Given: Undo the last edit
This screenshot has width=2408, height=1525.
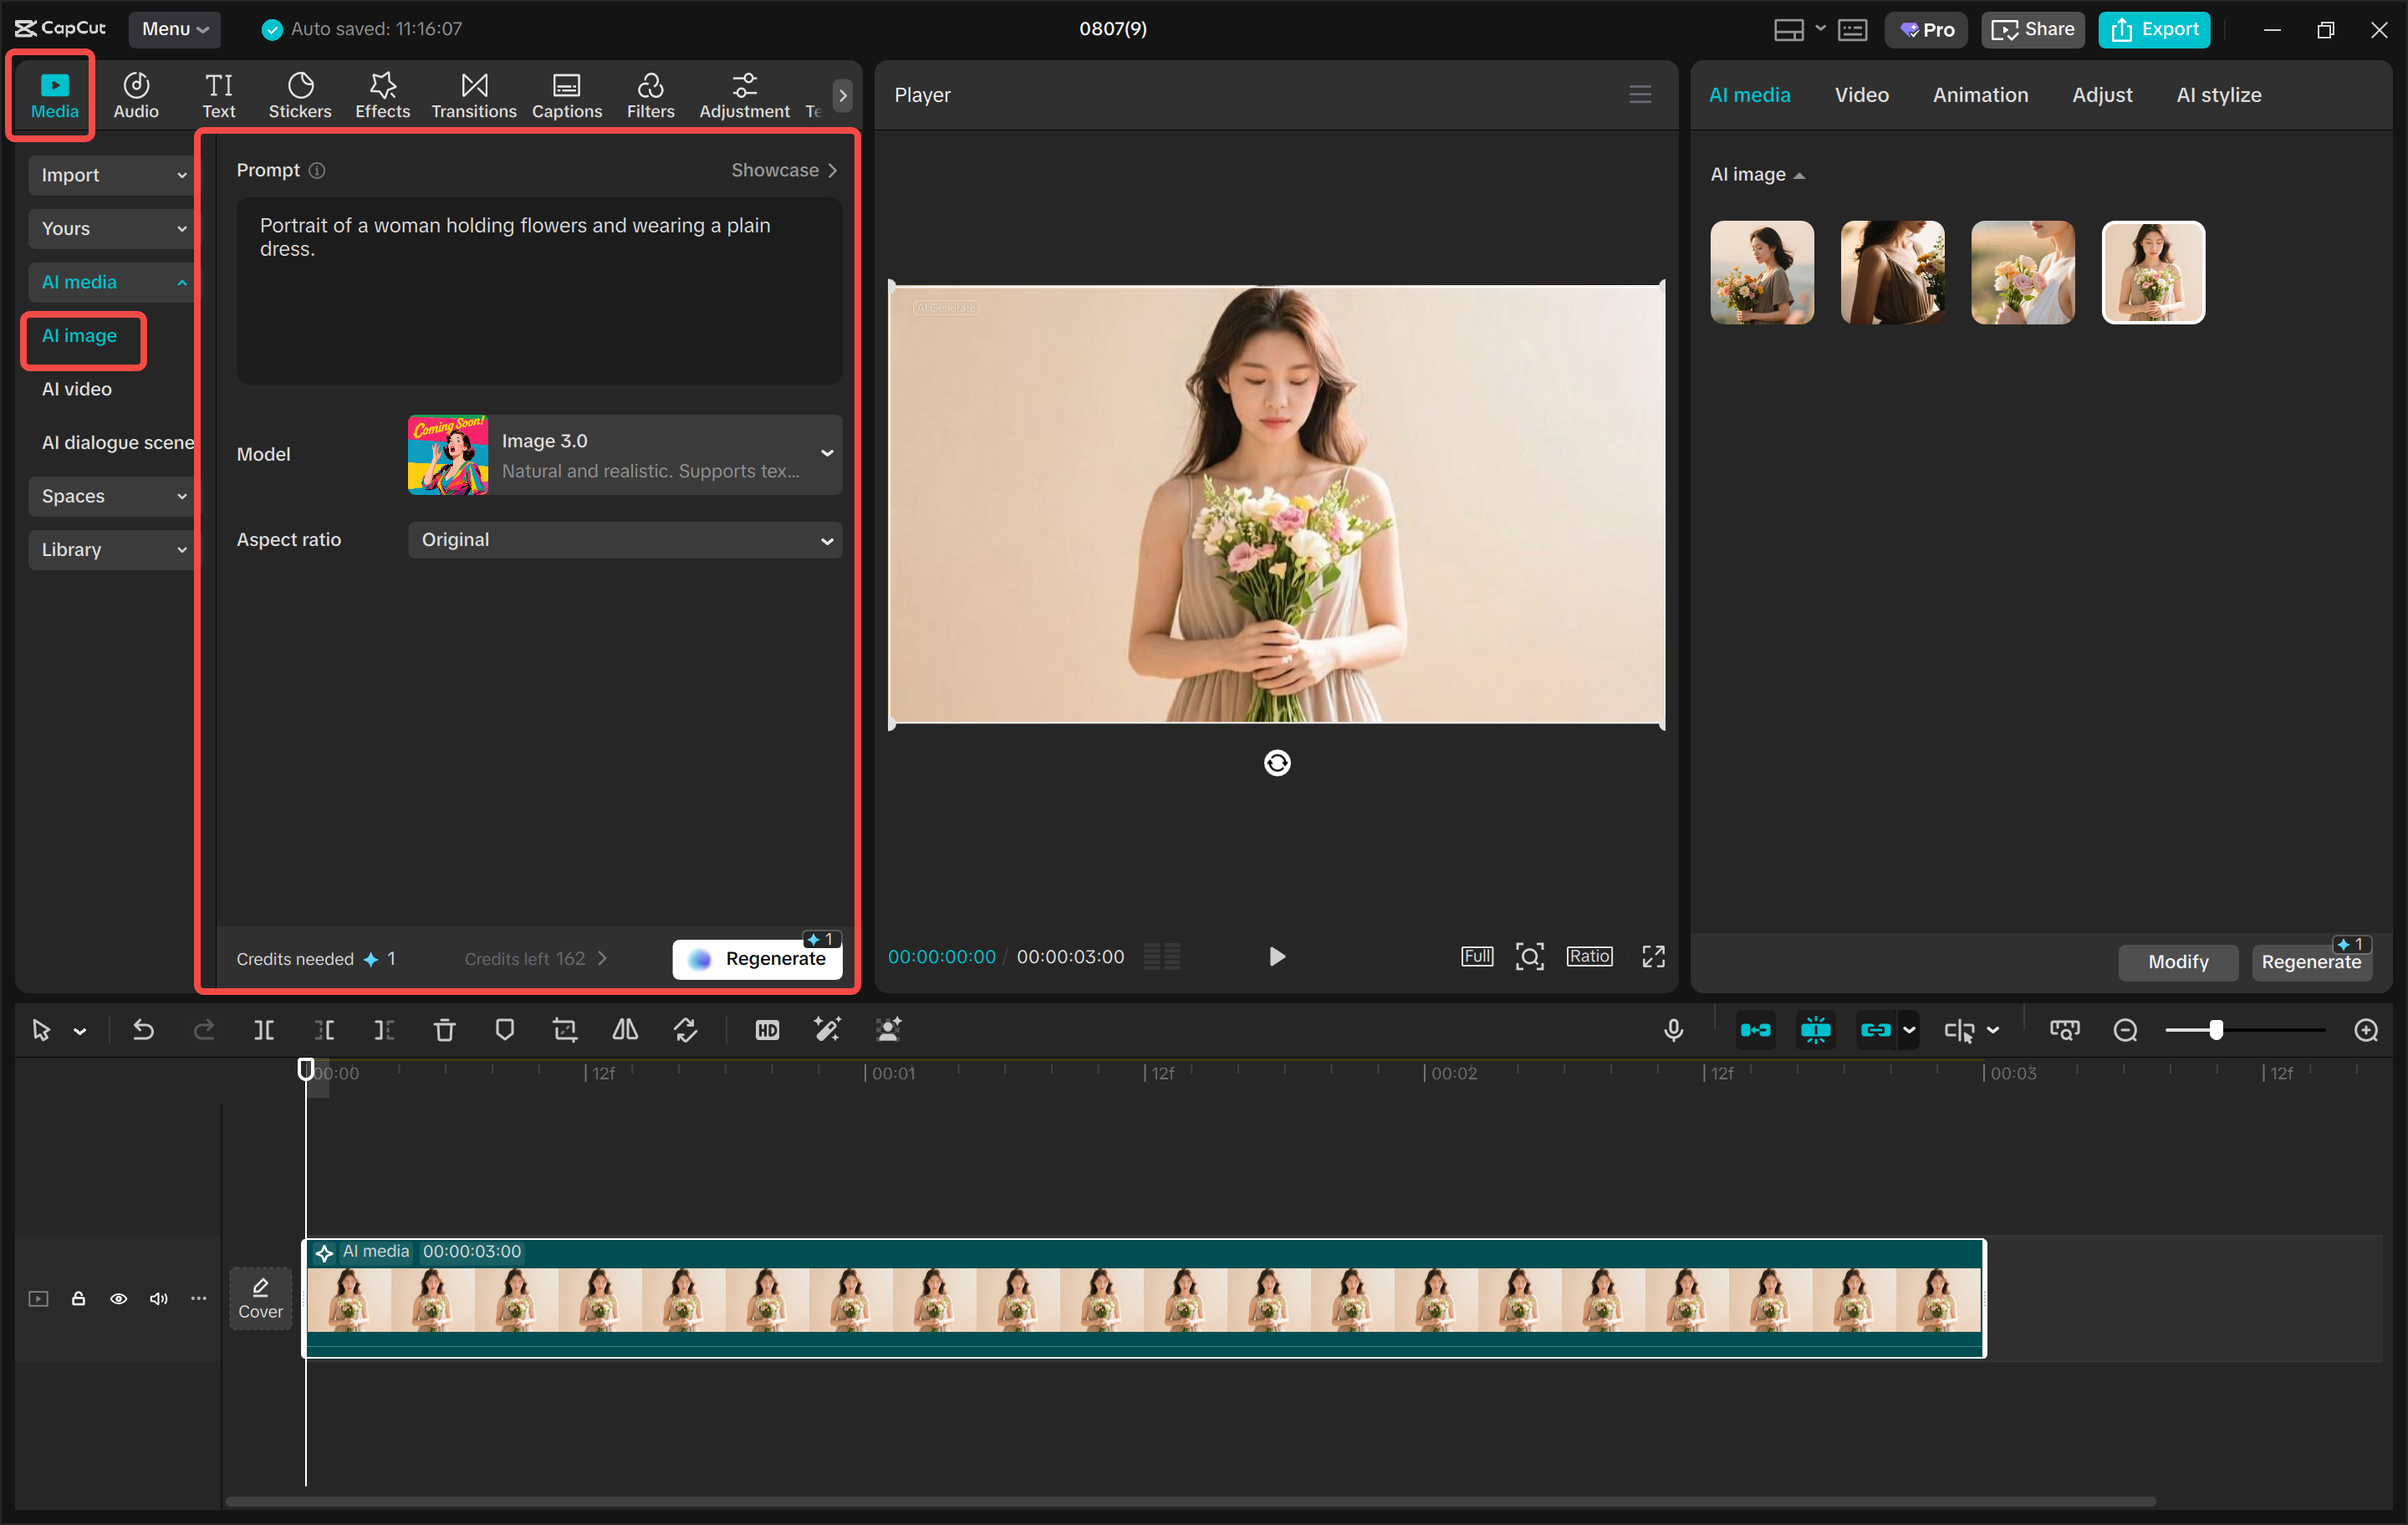Looking at the screenshot, I should point(142,1029).
